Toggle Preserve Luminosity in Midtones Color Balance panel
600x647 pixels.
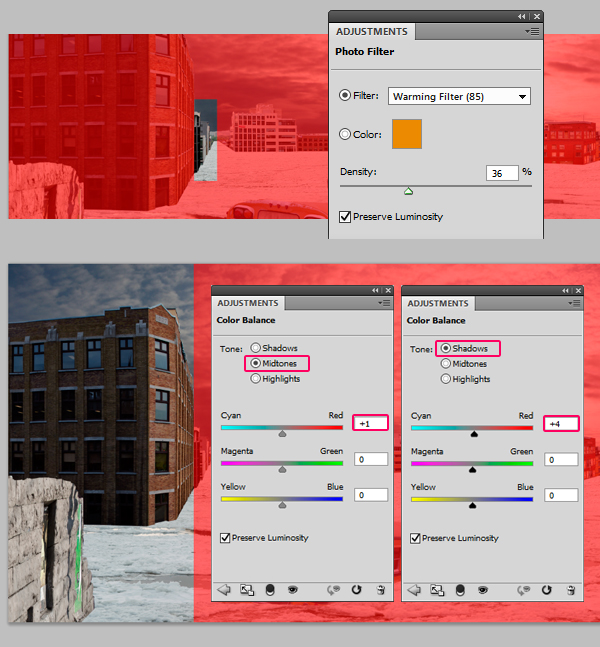point(225,538)
